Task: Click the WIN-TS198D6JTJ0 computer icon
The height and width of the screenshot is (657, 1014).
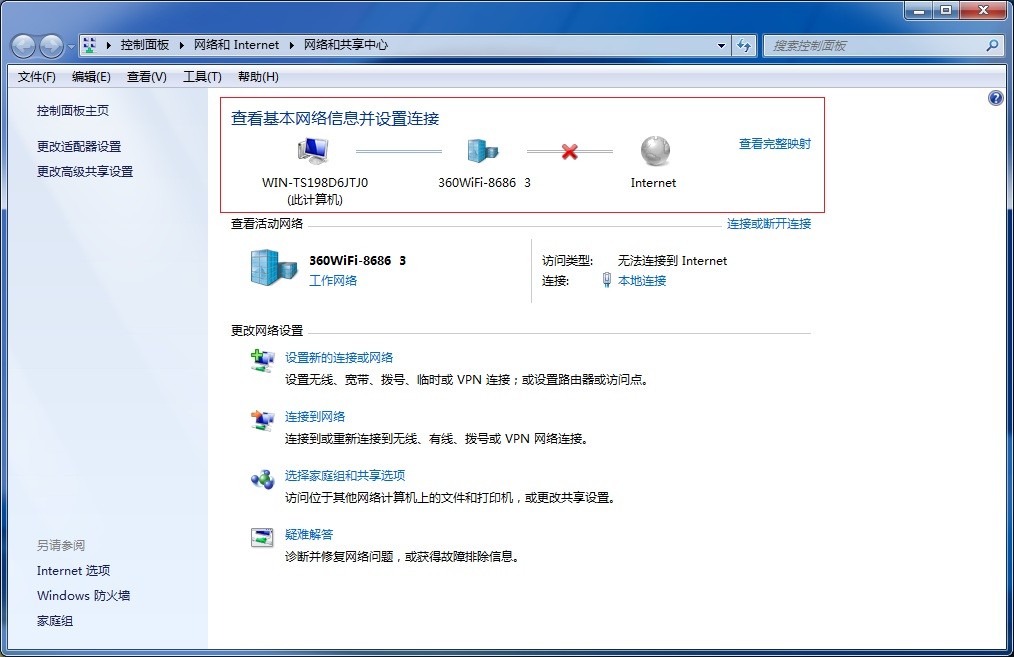Action: (314, 151)
